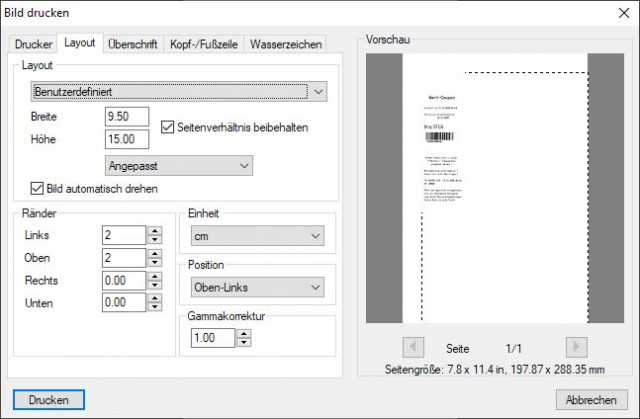This screenshot has height=419, width=640.
Task: Increase the Gammakorrektur value
Action: pyautogui.click(x=244, y=334)
